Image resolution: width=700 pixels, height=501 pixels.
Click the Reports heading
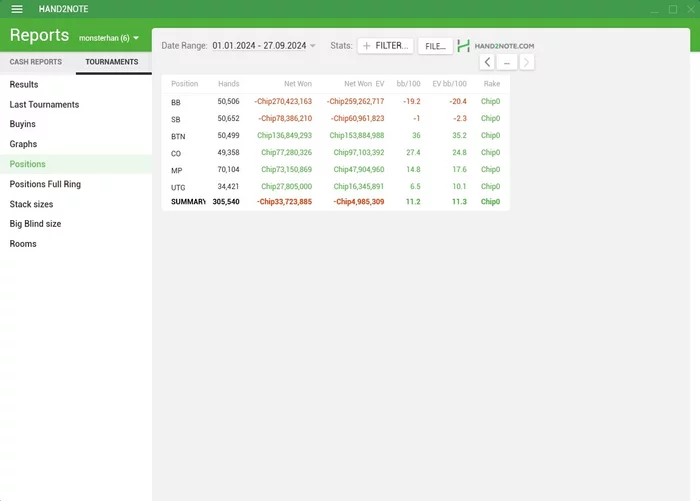click(39, 35)
